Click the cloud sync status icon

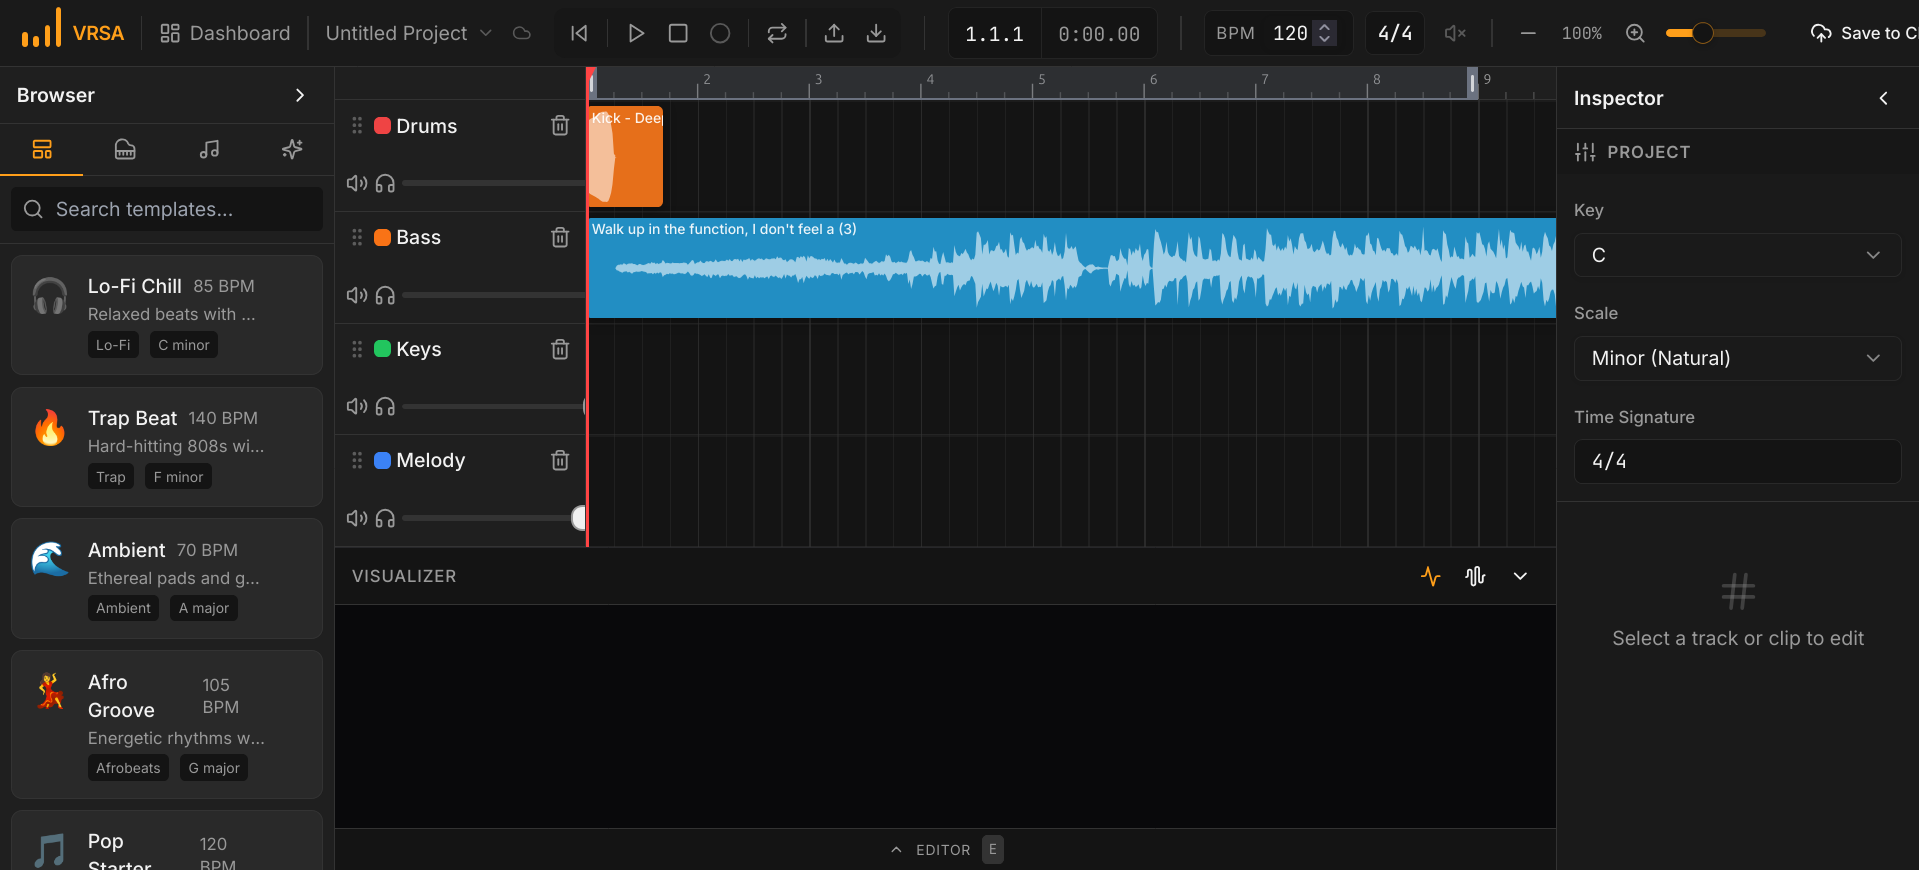(522, 33)
